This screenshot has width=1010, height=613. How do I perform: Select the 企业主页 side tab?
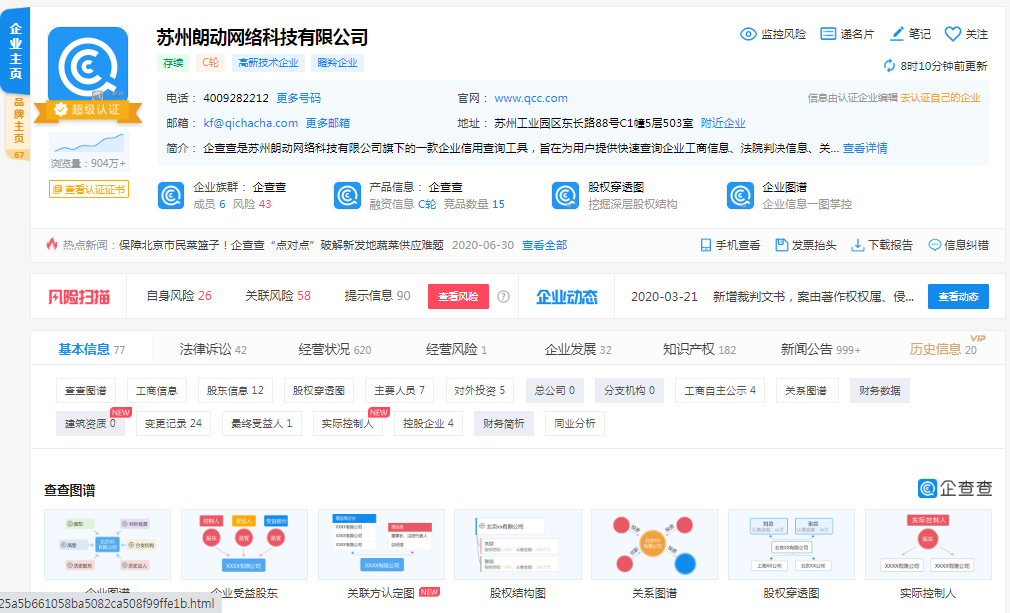point(15,51)
